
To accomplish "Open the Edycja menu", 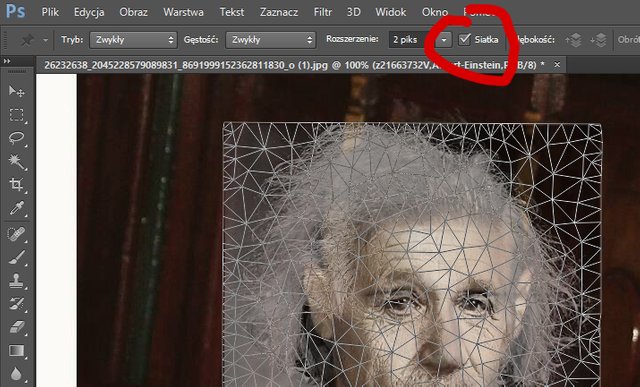I will pos(88,12).
